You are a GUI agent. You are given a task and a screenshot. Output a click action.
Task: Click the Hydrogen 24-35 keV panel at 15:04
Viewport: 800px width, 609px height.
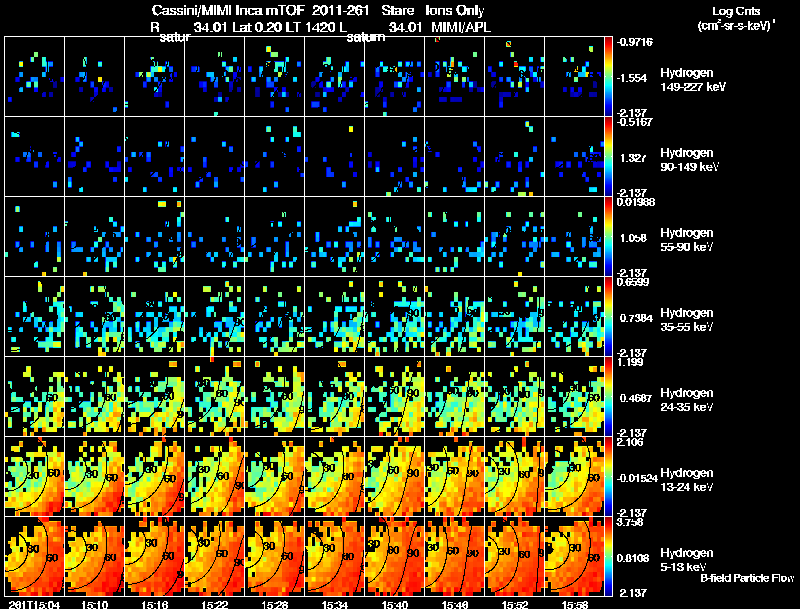pyautogui.click(x=35, y=397)
